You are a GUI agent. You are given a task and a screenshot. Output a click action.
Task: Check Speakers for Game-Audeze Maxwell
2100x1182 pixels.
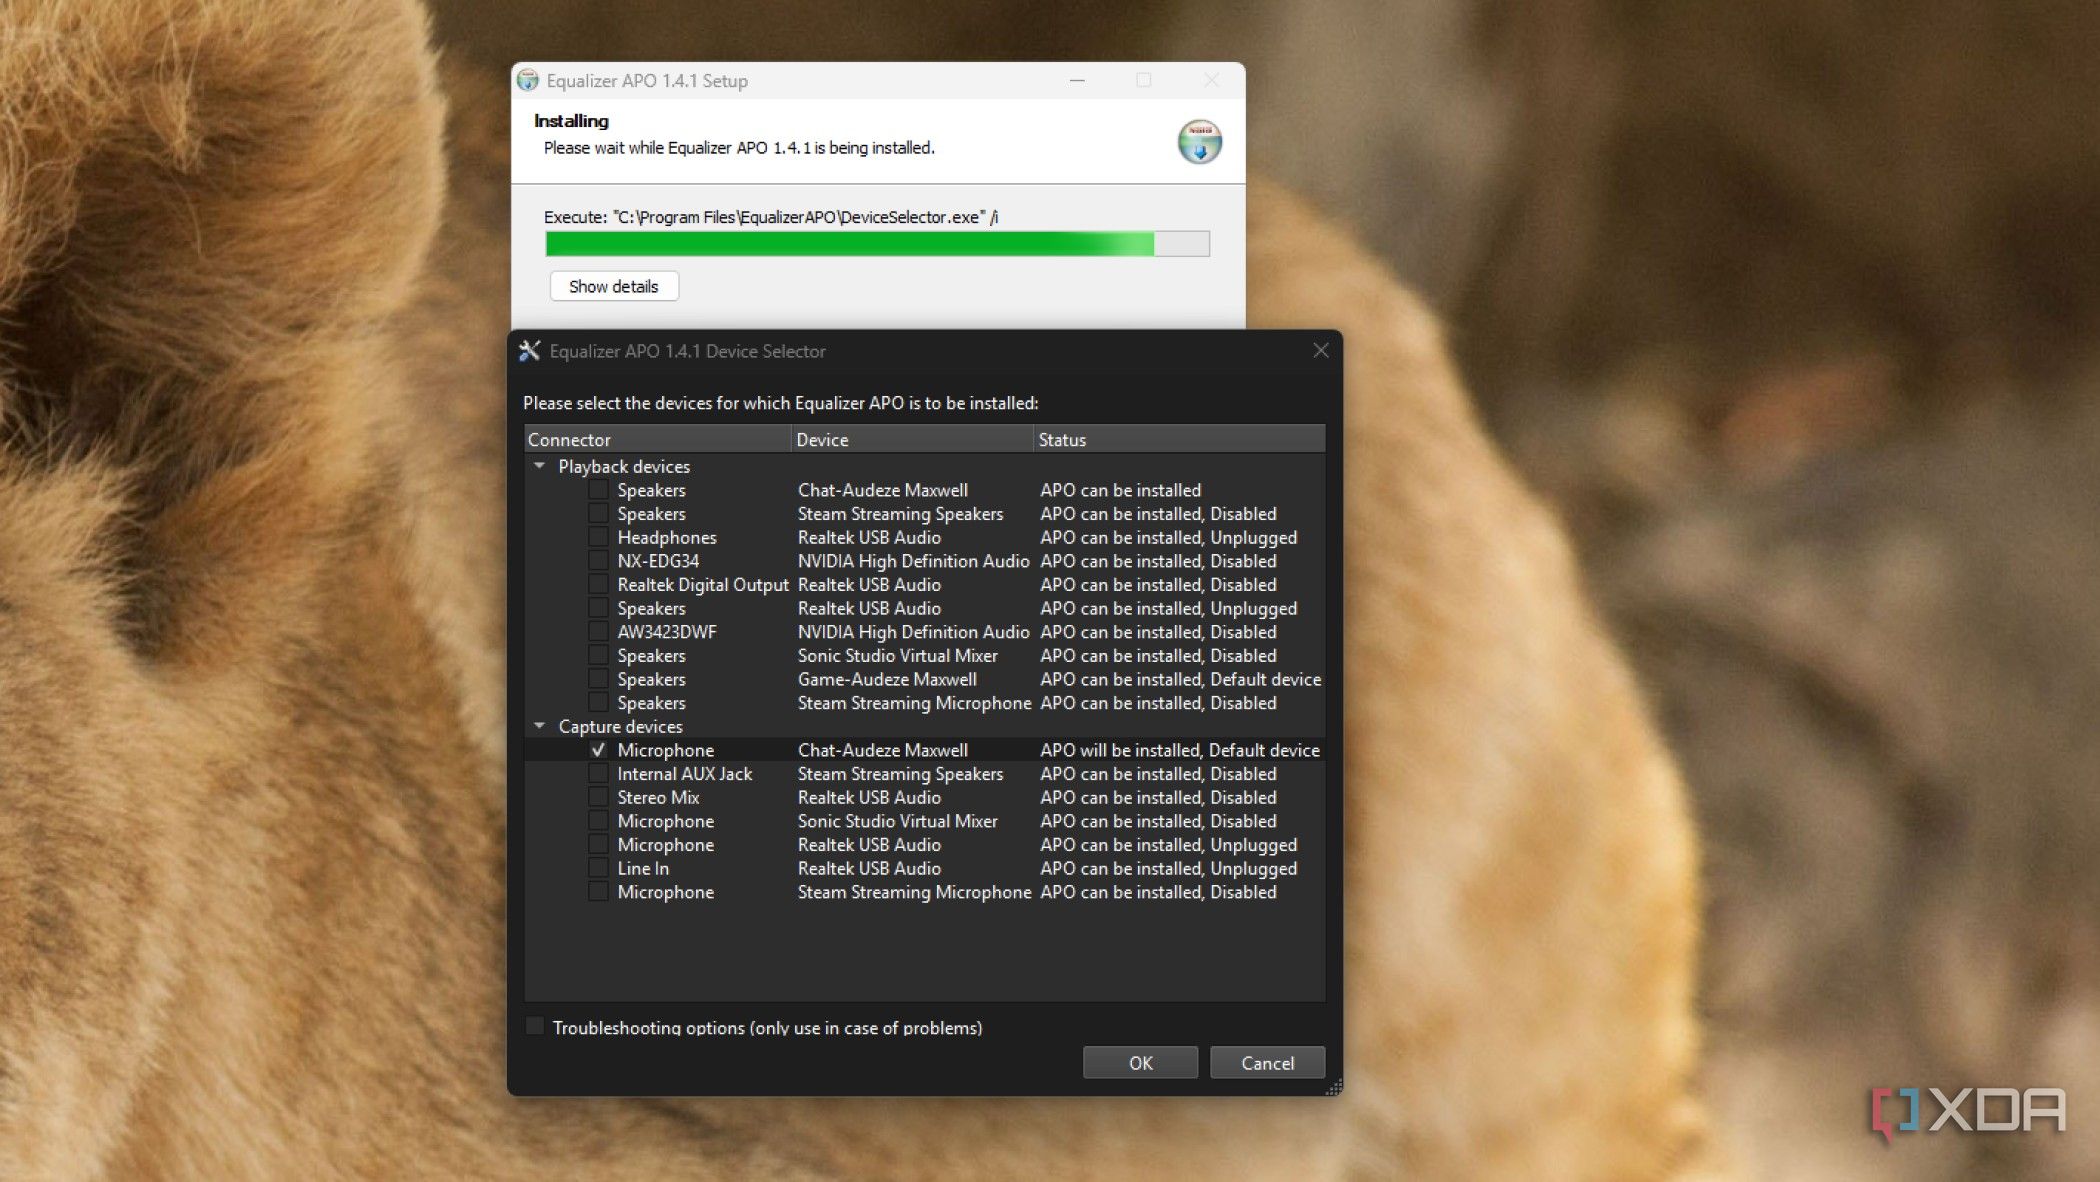click(x=598, y=679)
